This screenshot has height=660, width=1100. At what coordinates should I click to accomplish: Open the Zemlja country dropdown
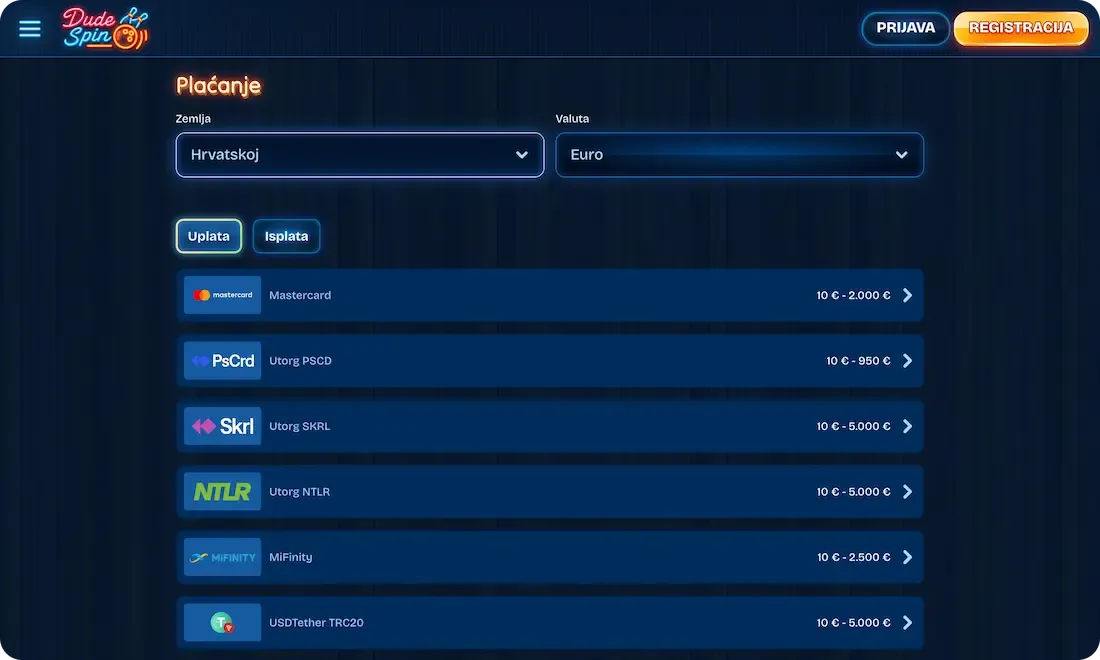click(x=360, y=155)
